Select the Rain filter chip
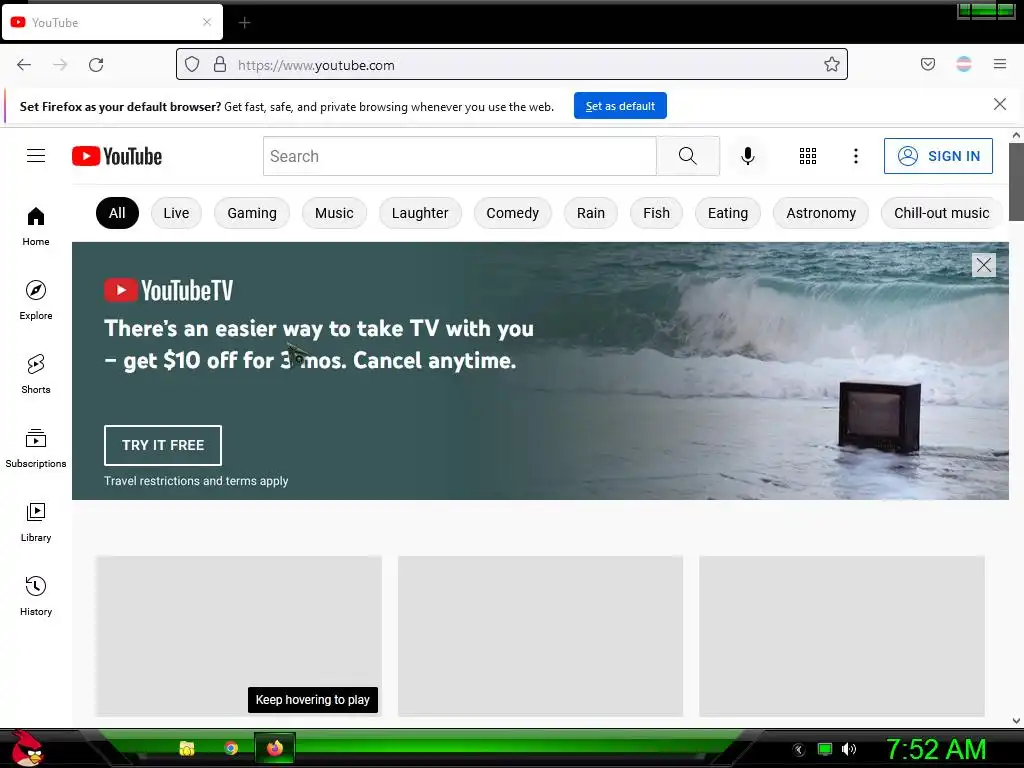Screen dimensions: 1024x768 click(591, 213)
